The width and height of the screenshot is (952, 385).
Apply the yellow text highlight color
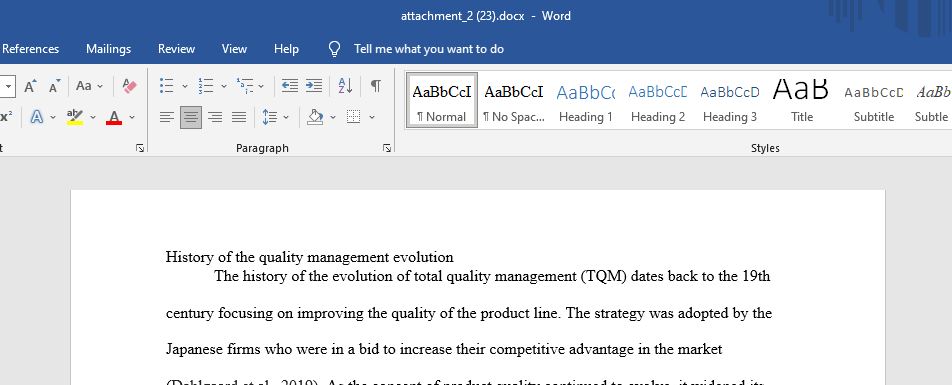click(x=75, y=117)
